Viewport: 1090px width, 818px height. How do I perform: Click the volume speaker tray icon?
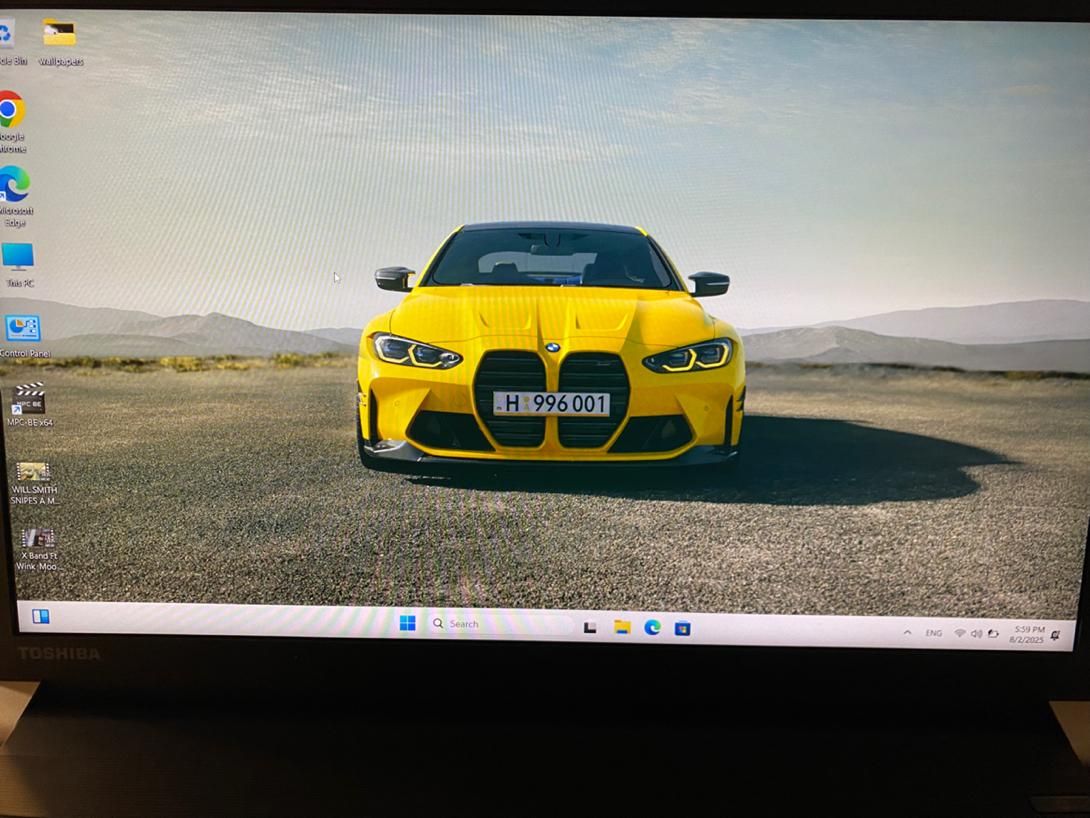tap(976, 634)
